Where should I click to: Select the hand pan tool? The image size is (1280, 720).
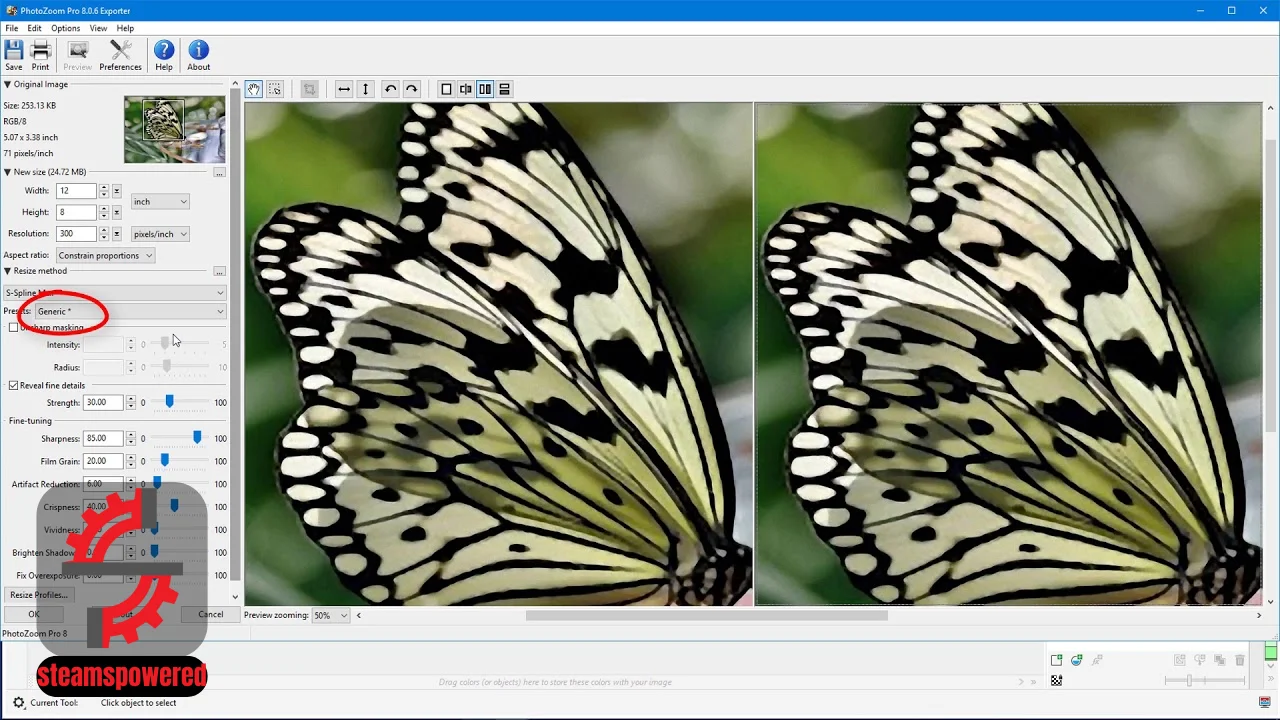pos(254,89)
